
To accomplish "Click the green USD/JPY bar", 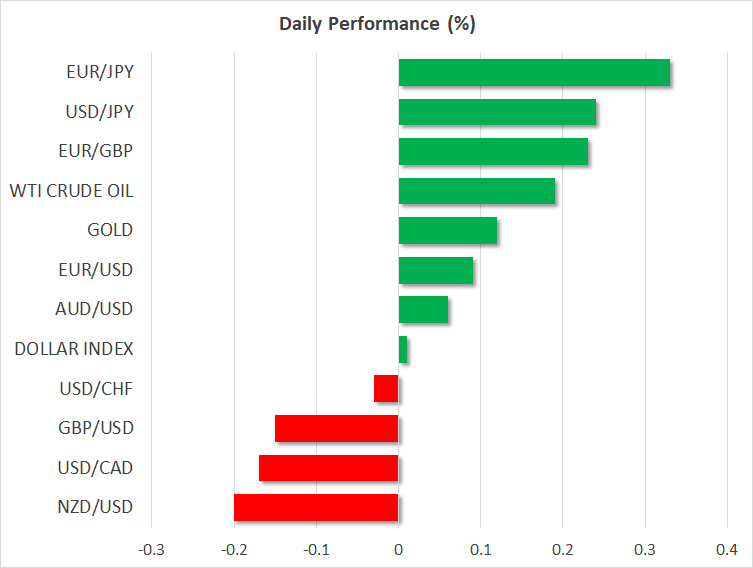I will pos(497,112).
